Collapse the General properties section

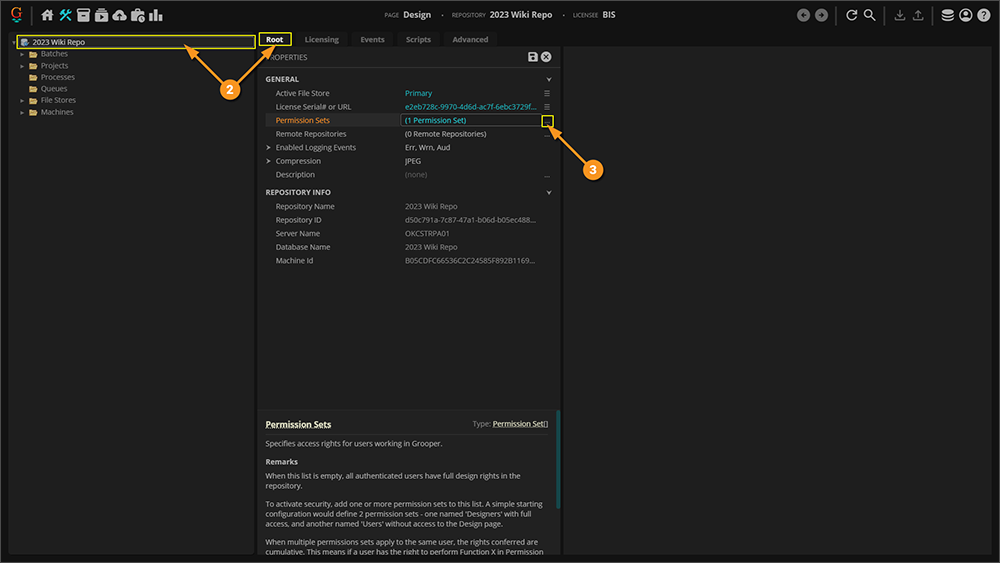coord(549,79)
